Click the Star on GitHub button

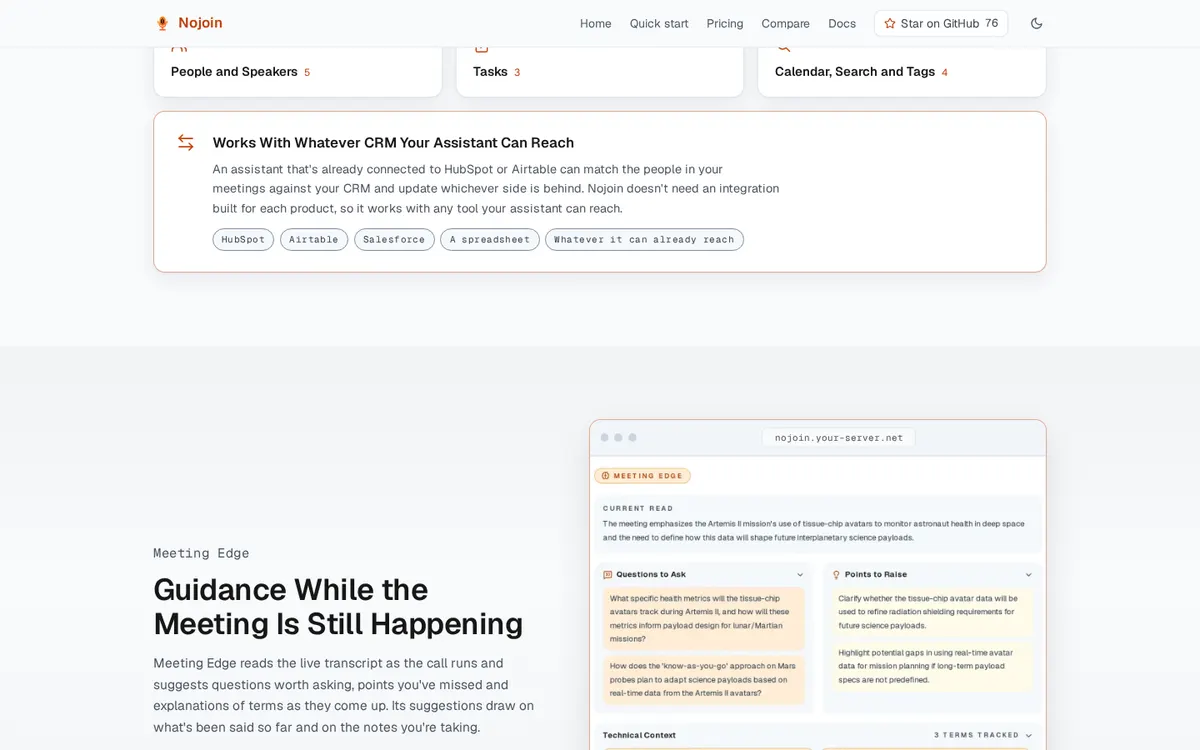click(x=941, y=23)
